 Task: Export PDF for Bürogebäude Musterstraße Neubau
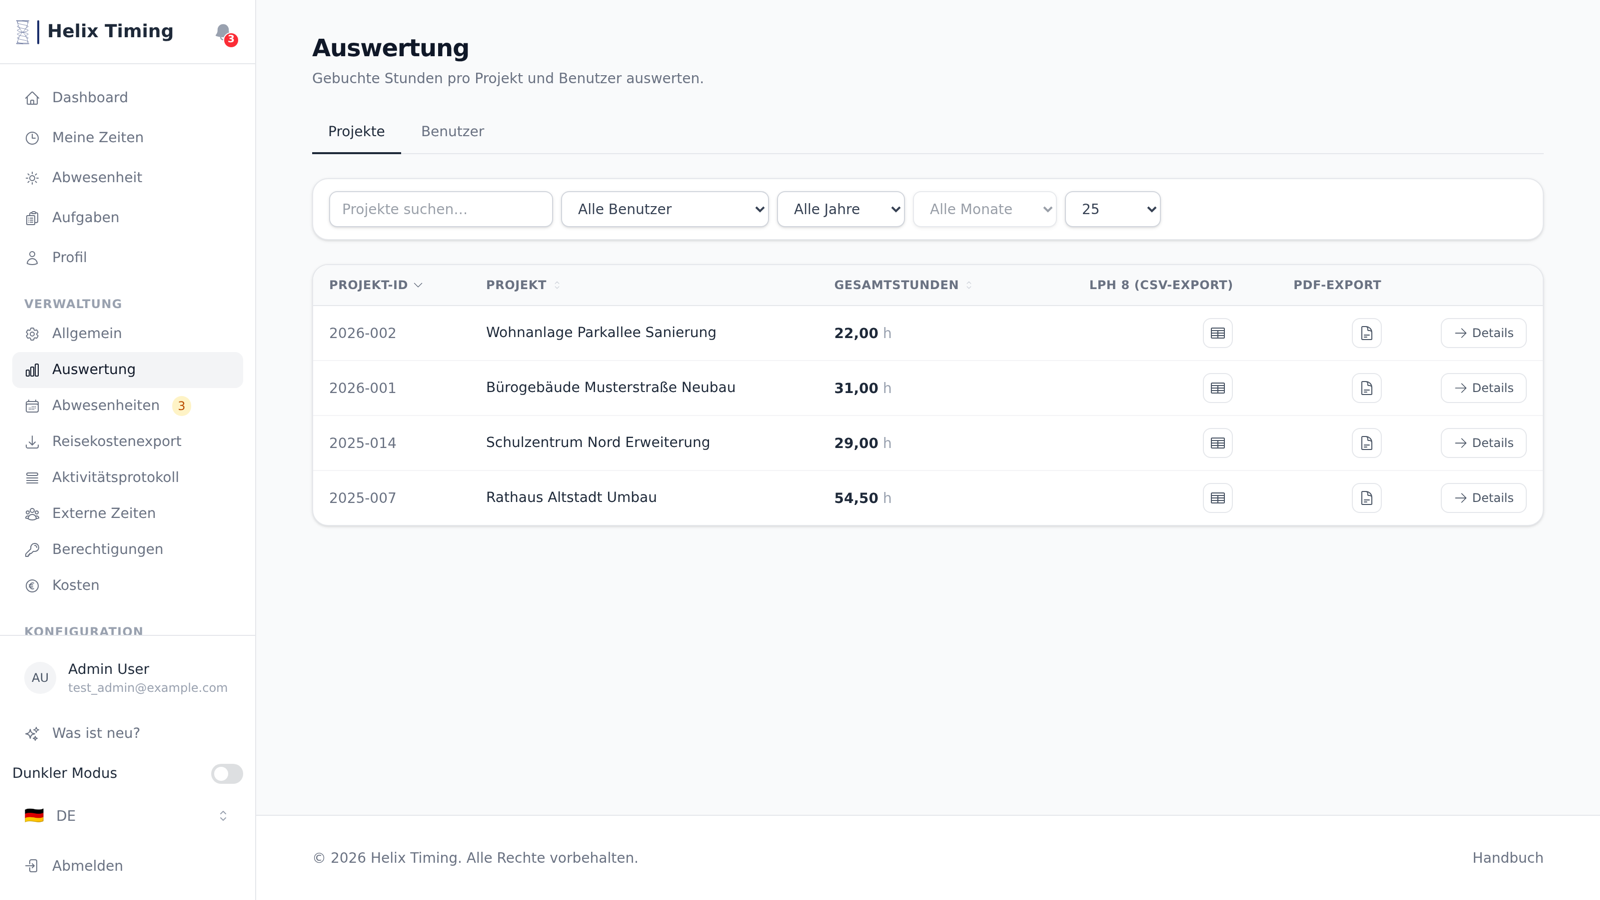1366,388
